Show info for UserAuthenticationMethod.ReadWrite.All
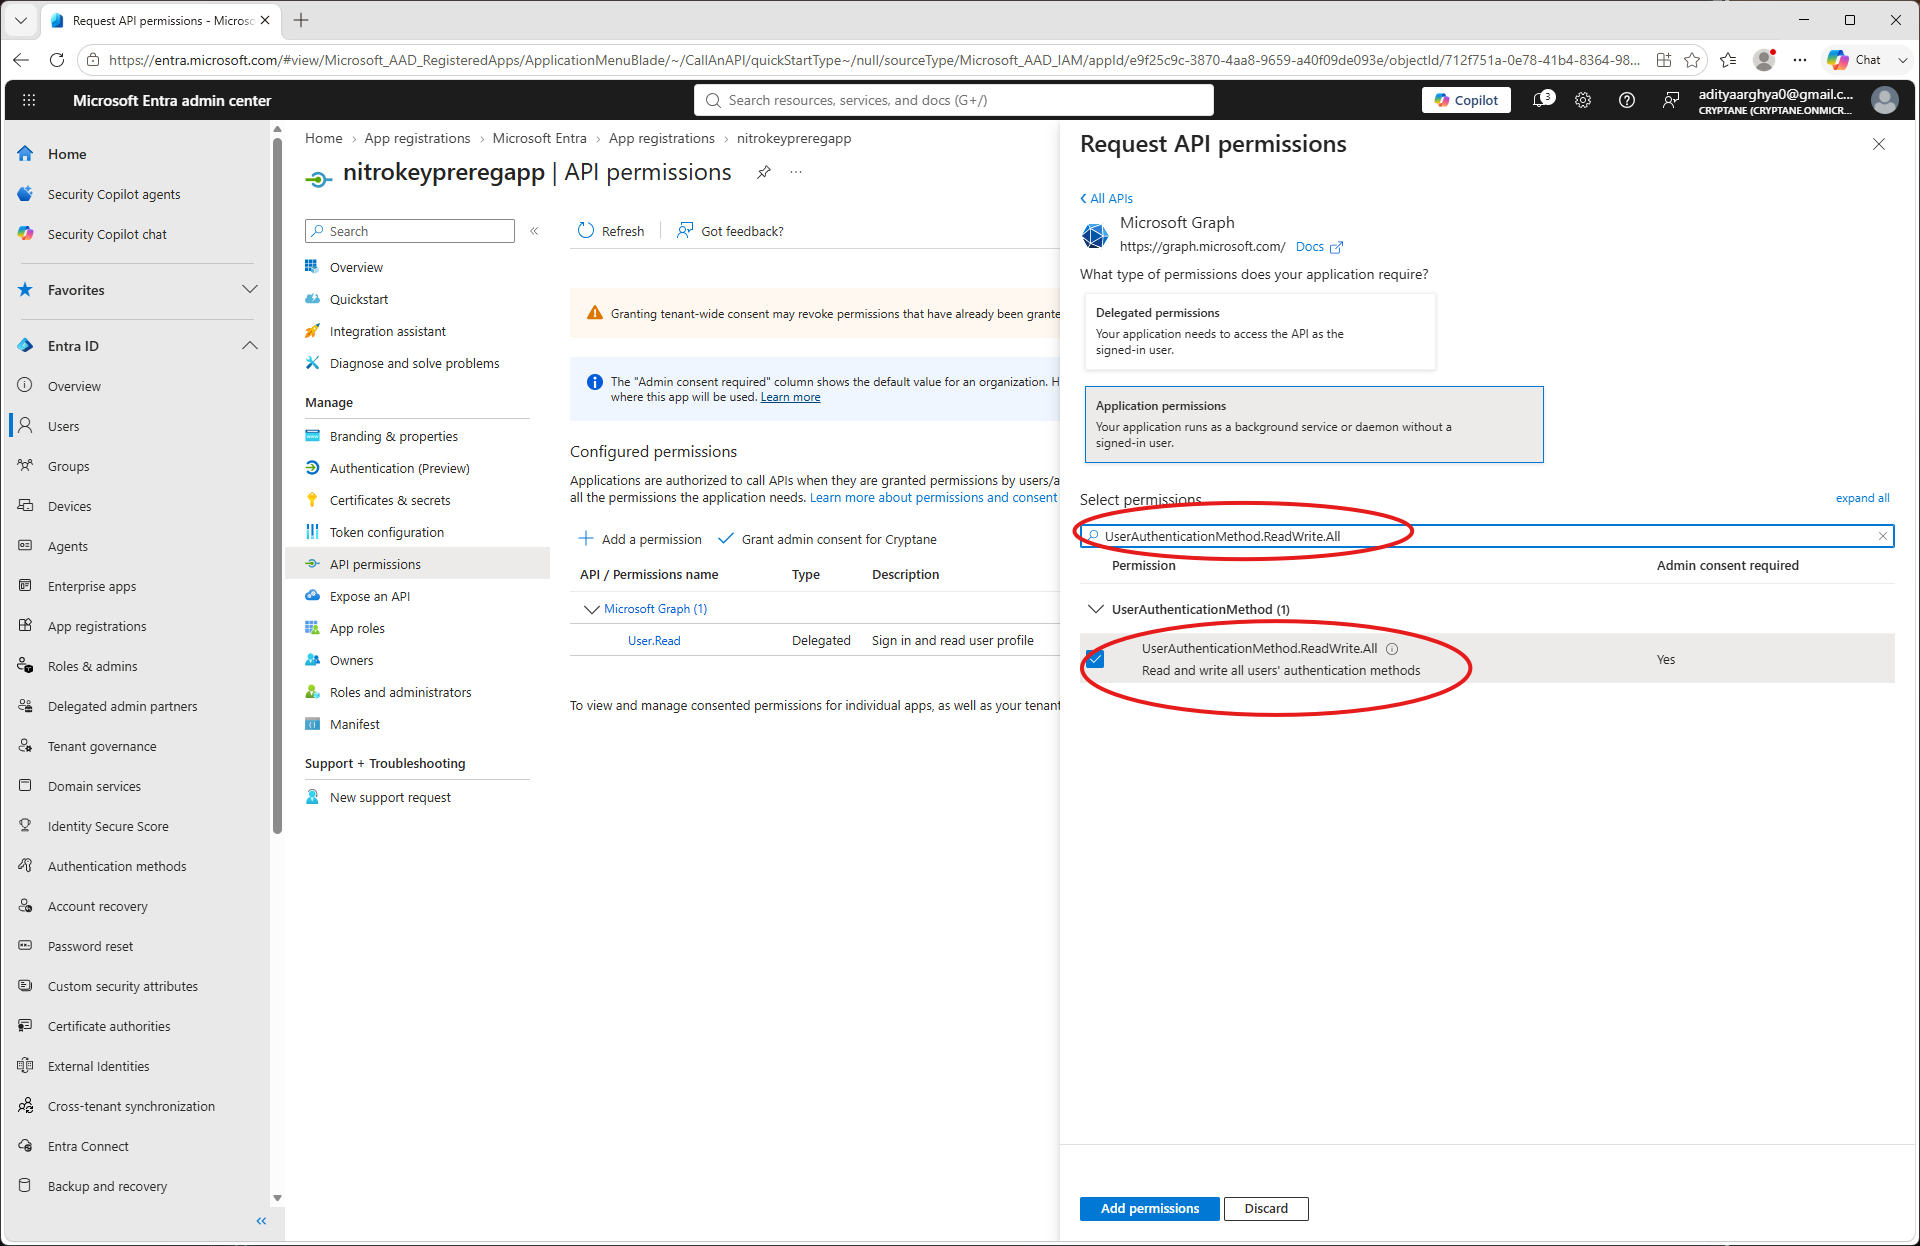 (x=1392, y=649)
